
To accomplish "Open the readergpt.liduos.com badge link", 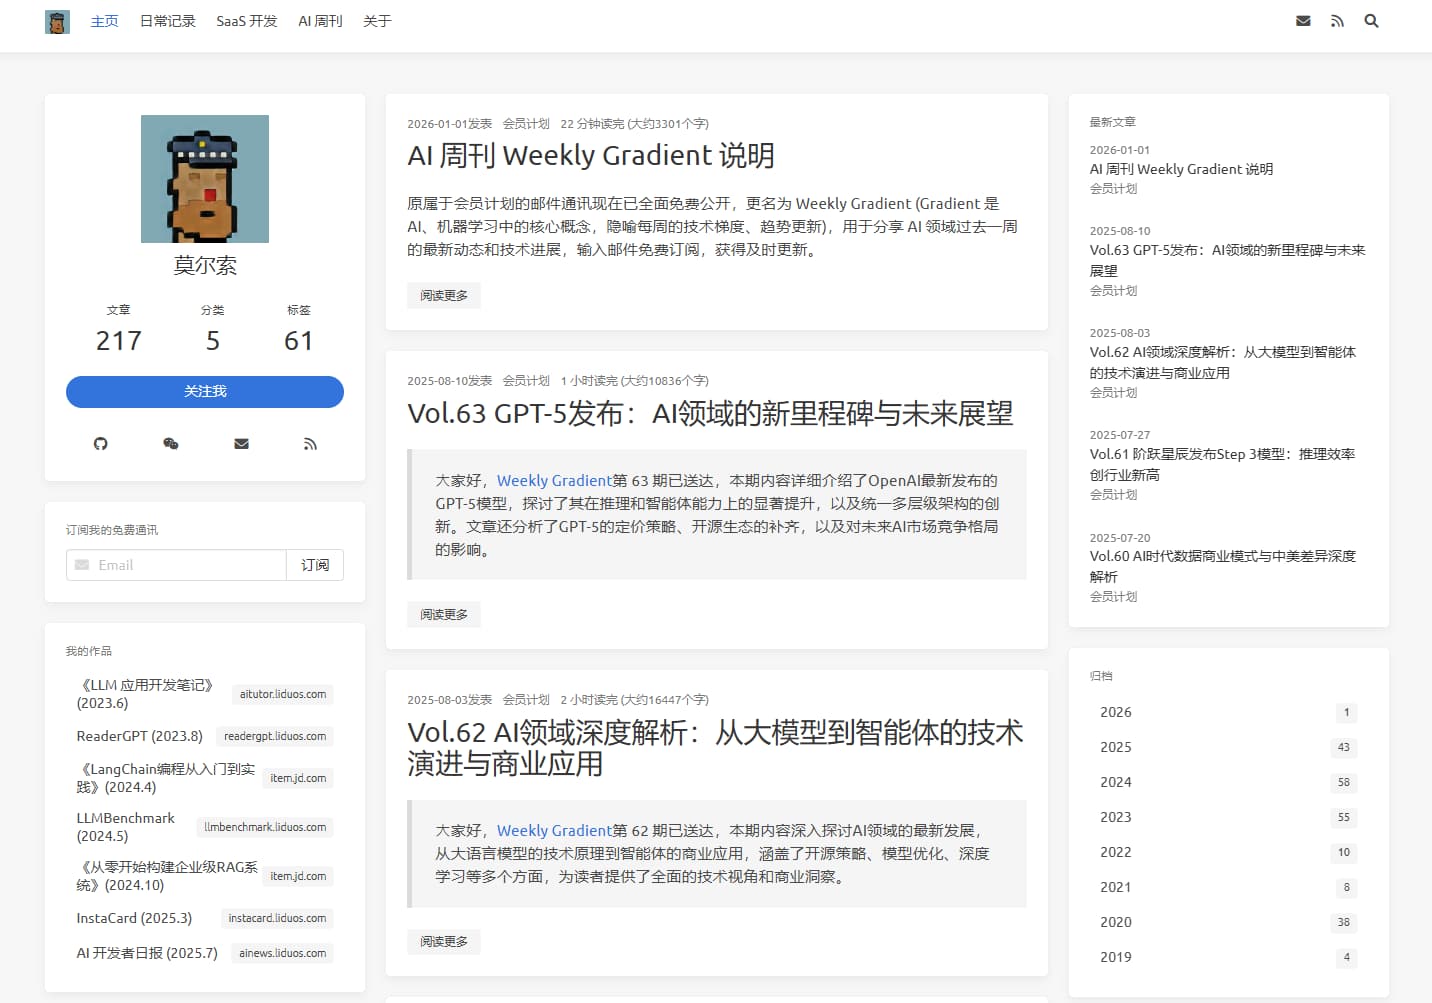I will pos(276,736).
